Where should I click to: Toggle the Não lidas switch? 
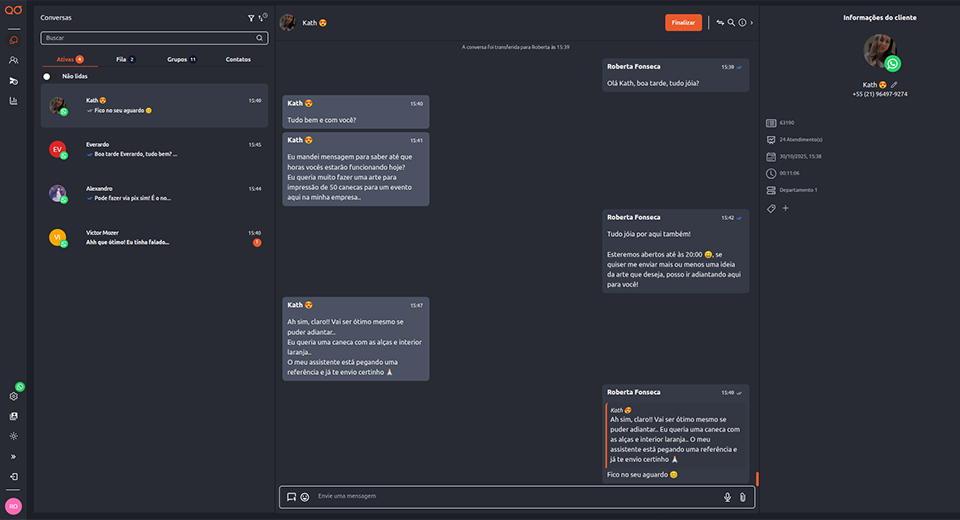pos(47,76)
